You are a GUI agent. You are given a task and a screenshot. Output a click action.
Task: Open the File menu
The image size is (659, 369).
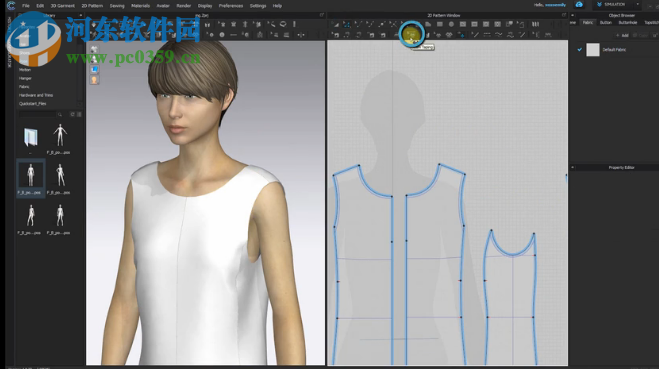26,6
